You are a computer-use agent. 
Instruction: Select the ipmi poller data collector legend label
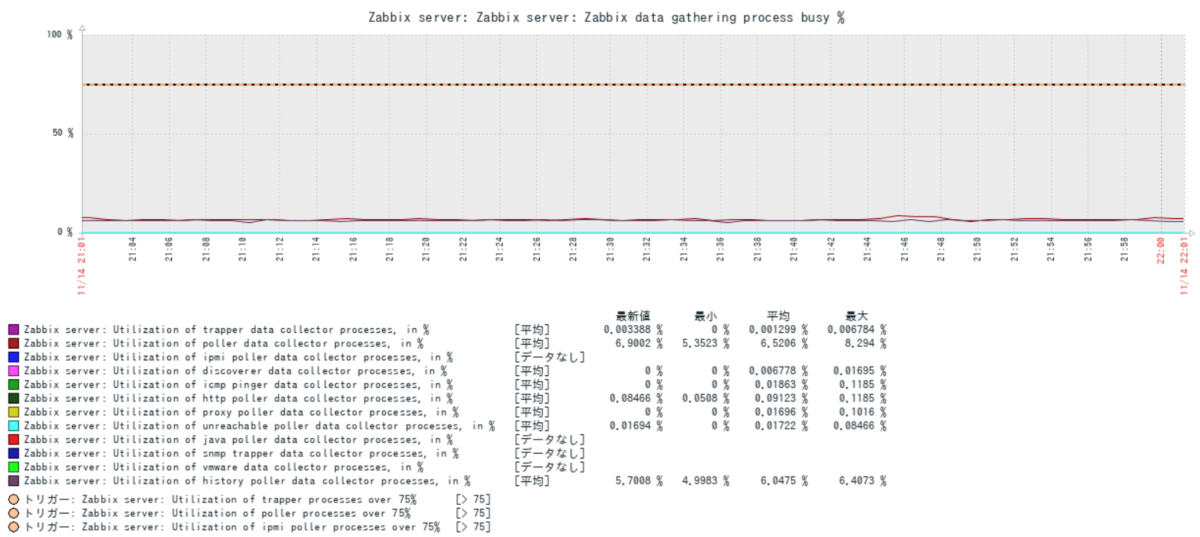[239, 357]
